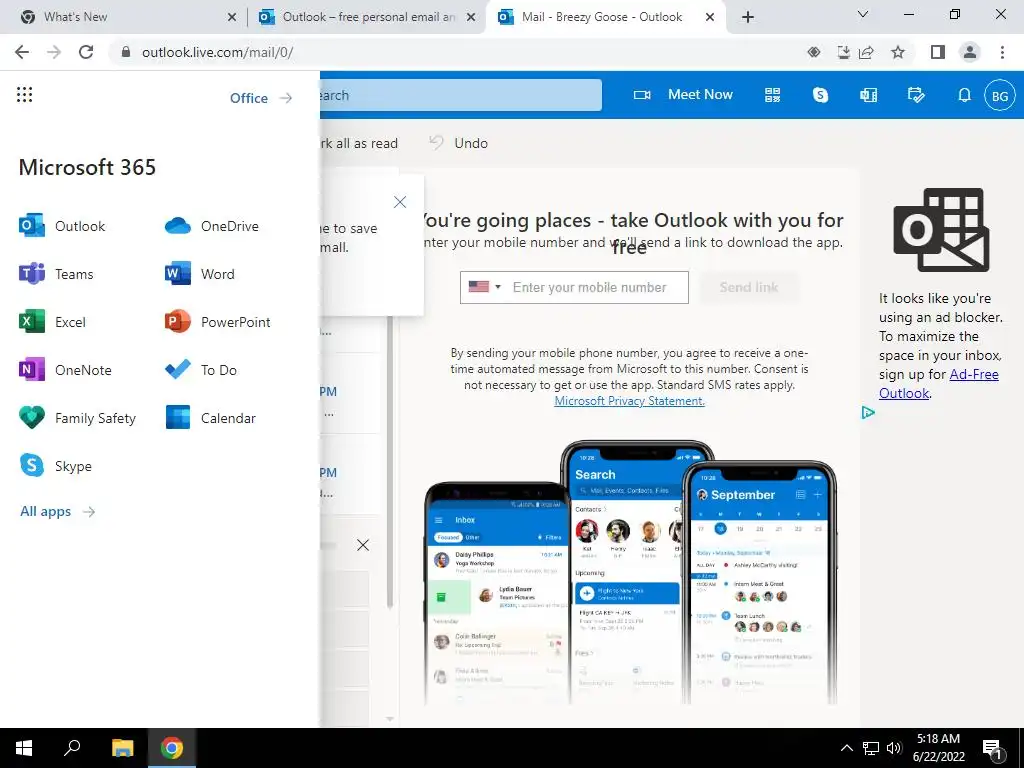1024x768 pixels.
Task: Launch OneNote from the app launcher
Action: click(65, 370)
